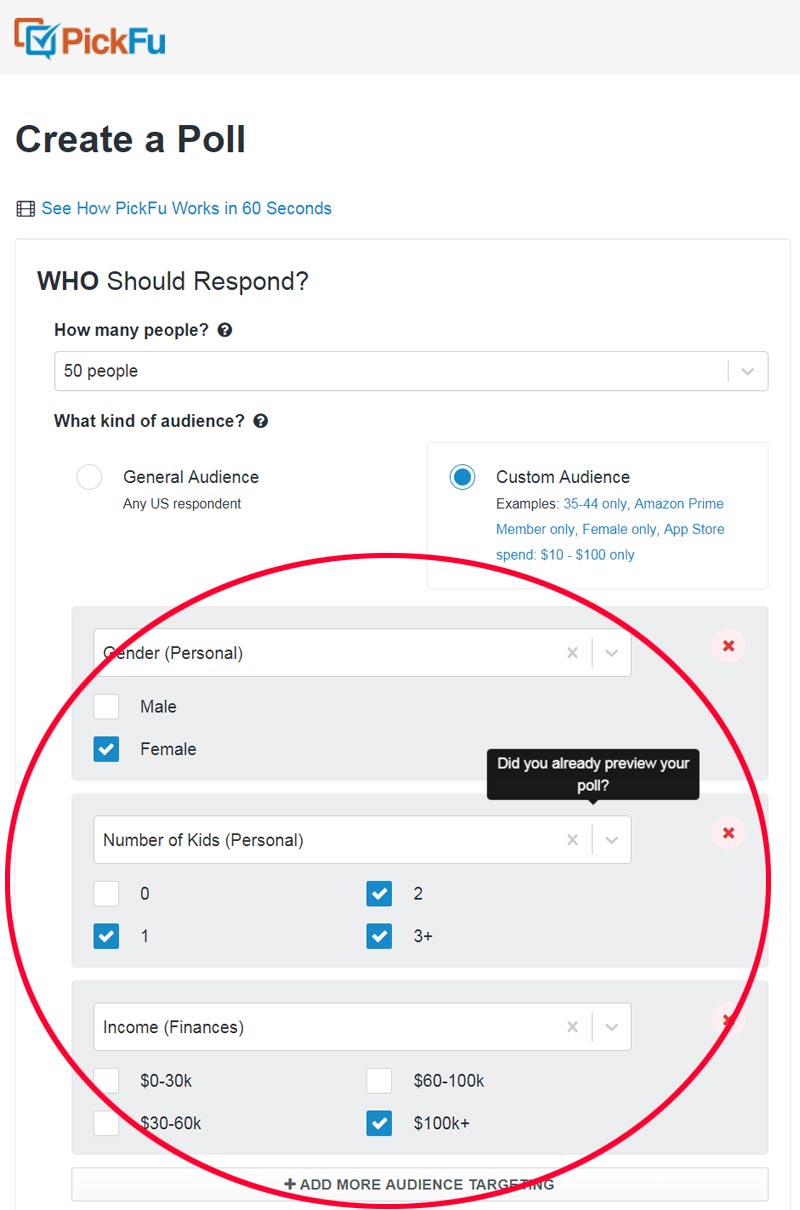
Task: Uncheck the 3+ kids checkbox
Action: click(x=379, y=936)
